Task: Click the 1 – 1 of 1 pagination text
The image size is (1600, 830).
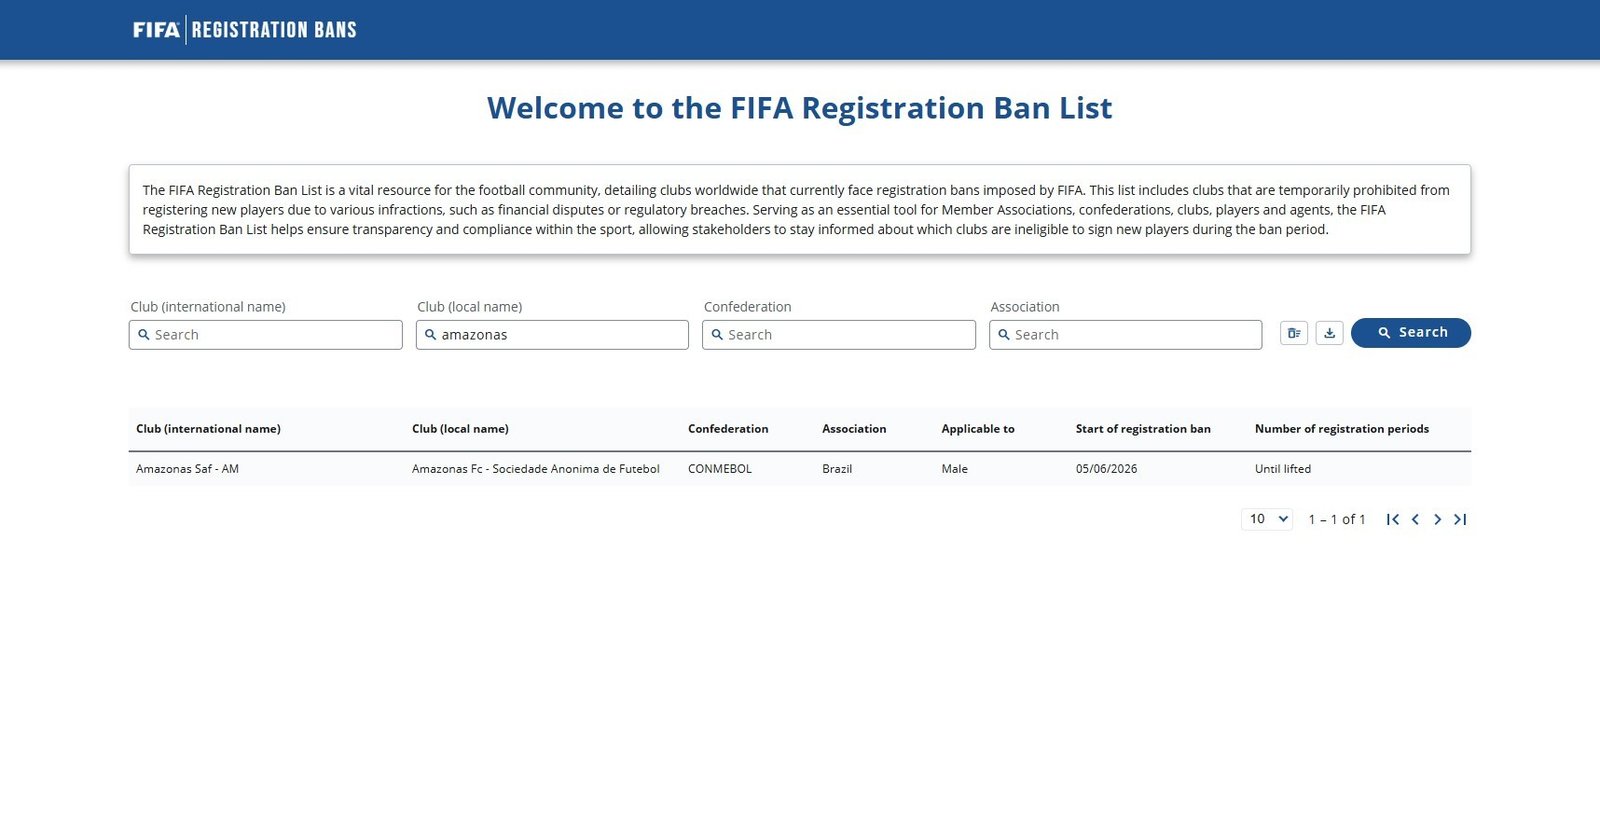Action: 1337,519
